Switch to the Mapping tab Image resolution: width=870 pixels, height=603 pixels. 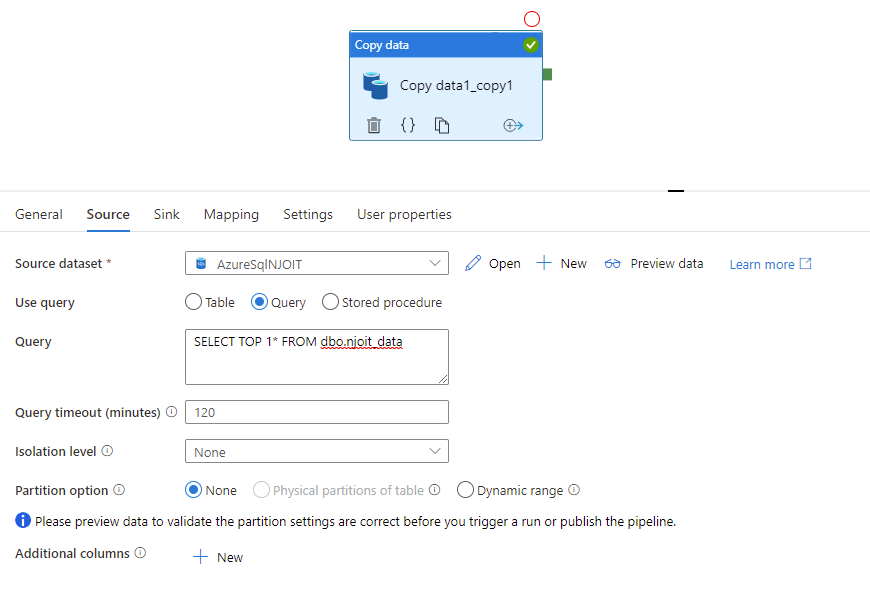[x=231, y=214]
